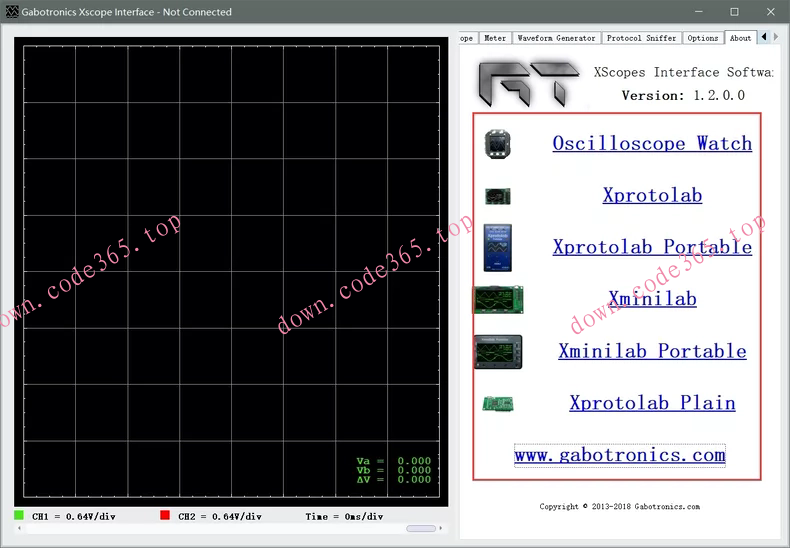The width and height of the screenshot is (790, 548).
Task: Minimize the Xscope Interface window
Action: [698, 12]
